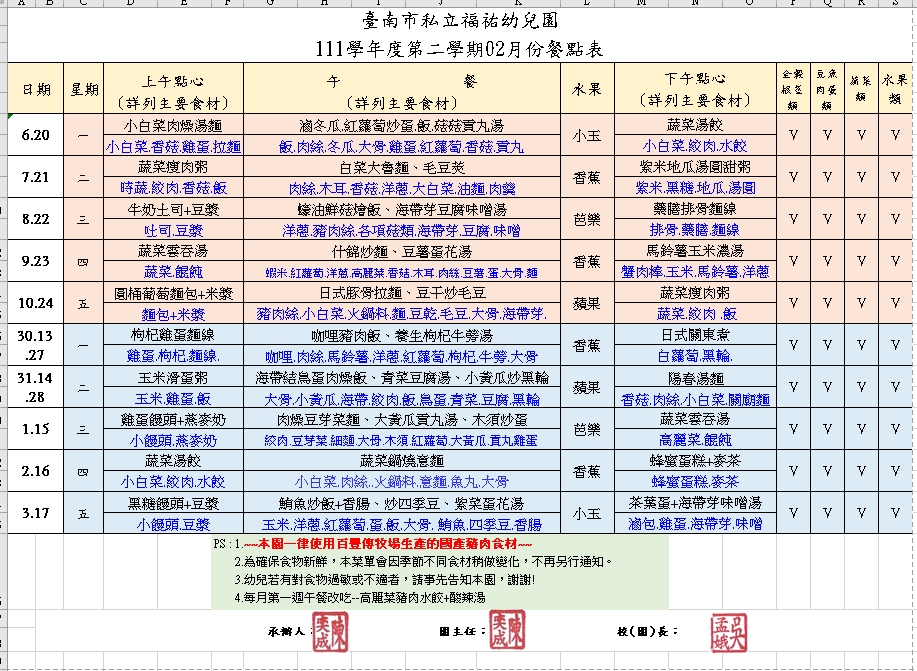Select the ingredients cell "小白菜.香菇.雞蛋.拉麵"
The height and width of the screenshot is (671, 917).
pyautogui.click(x=174, y=146)
